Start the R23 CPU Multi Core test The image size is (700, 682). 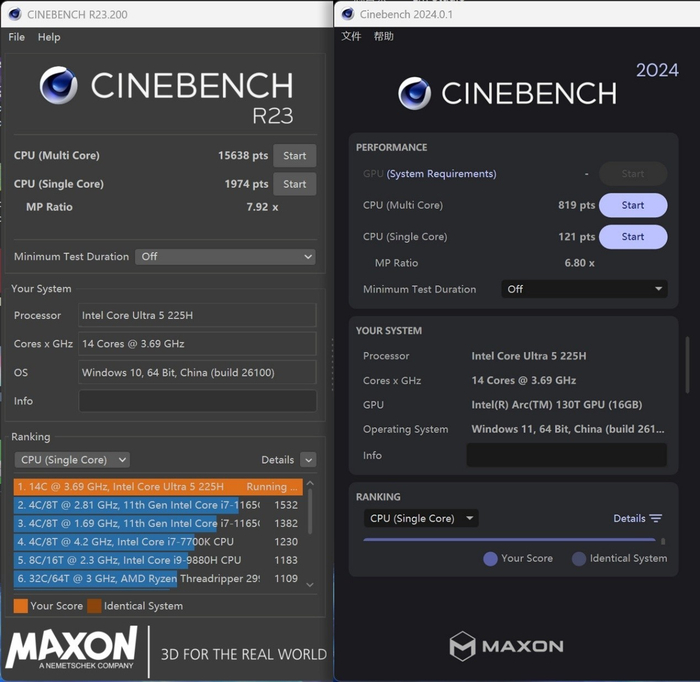click(295, 156)
